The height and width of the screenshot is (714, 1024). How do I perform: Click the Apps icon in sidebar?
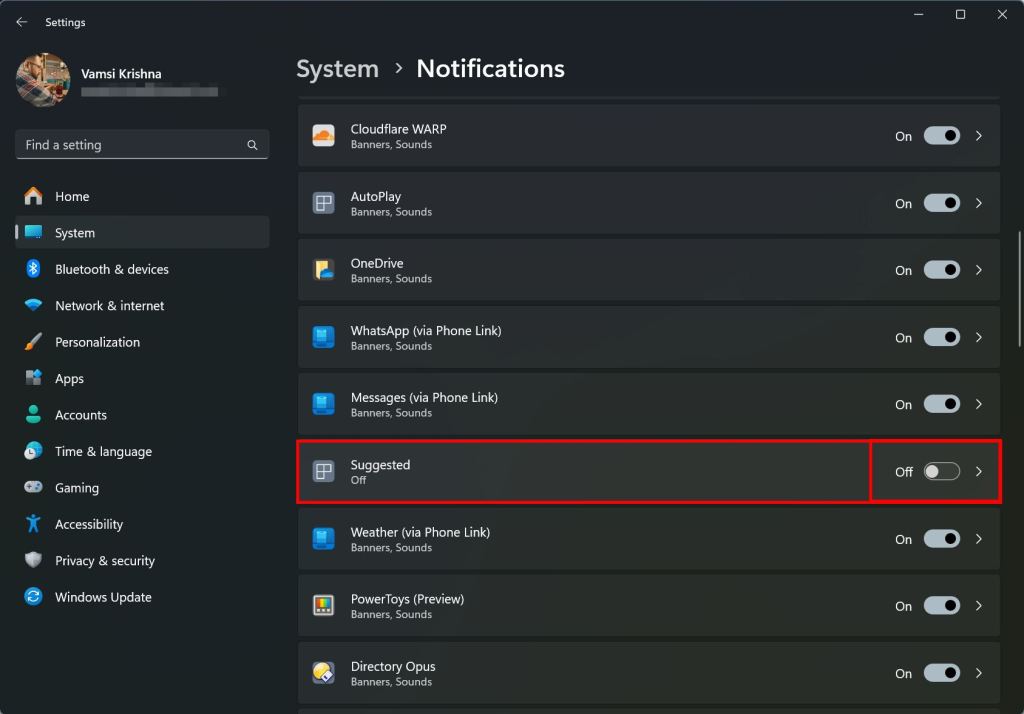click(33, 378)
